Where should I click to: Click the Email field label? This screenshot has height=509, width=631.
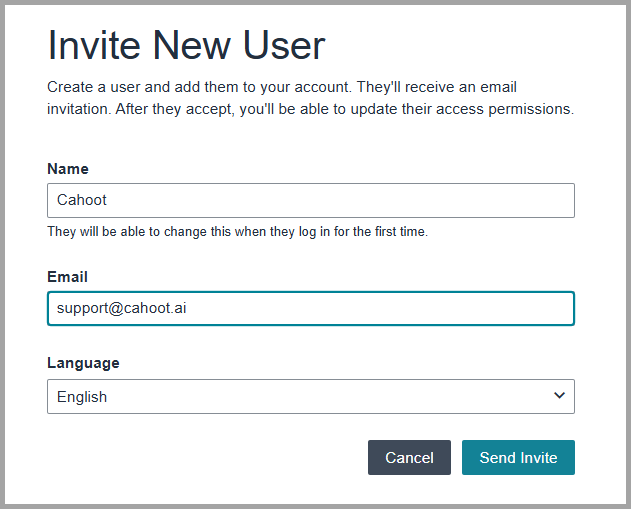[67, 277]
